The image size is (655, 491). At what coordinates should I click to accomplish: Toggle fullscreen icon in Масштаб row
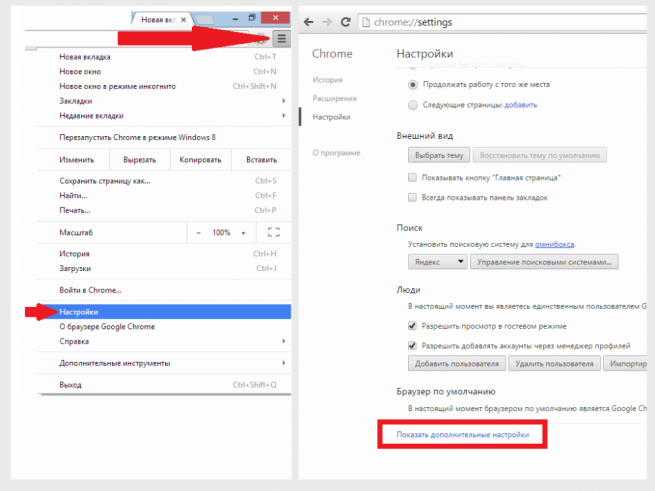[274, 232]
